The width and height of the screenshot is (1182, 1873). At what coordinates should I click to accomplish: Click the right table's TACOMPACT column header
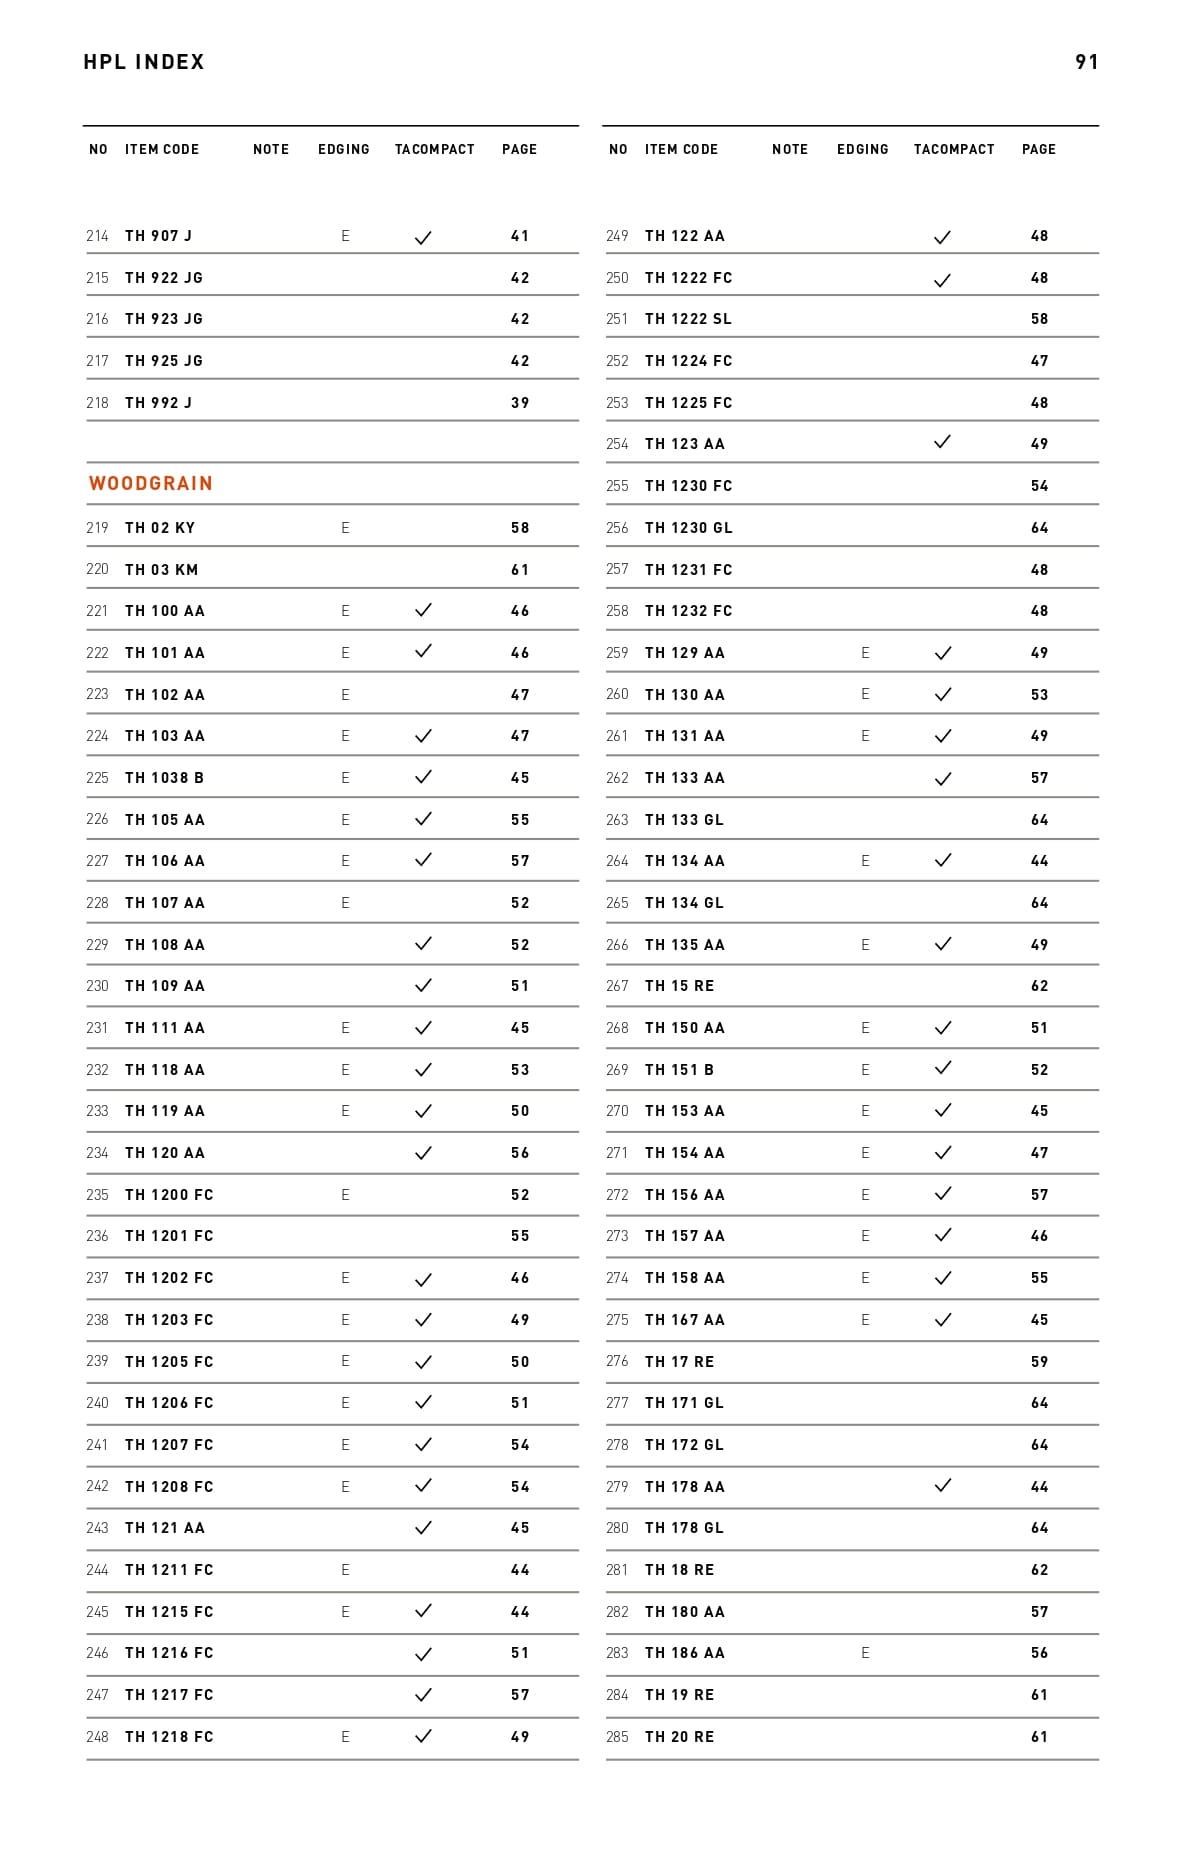coord(954,149)
